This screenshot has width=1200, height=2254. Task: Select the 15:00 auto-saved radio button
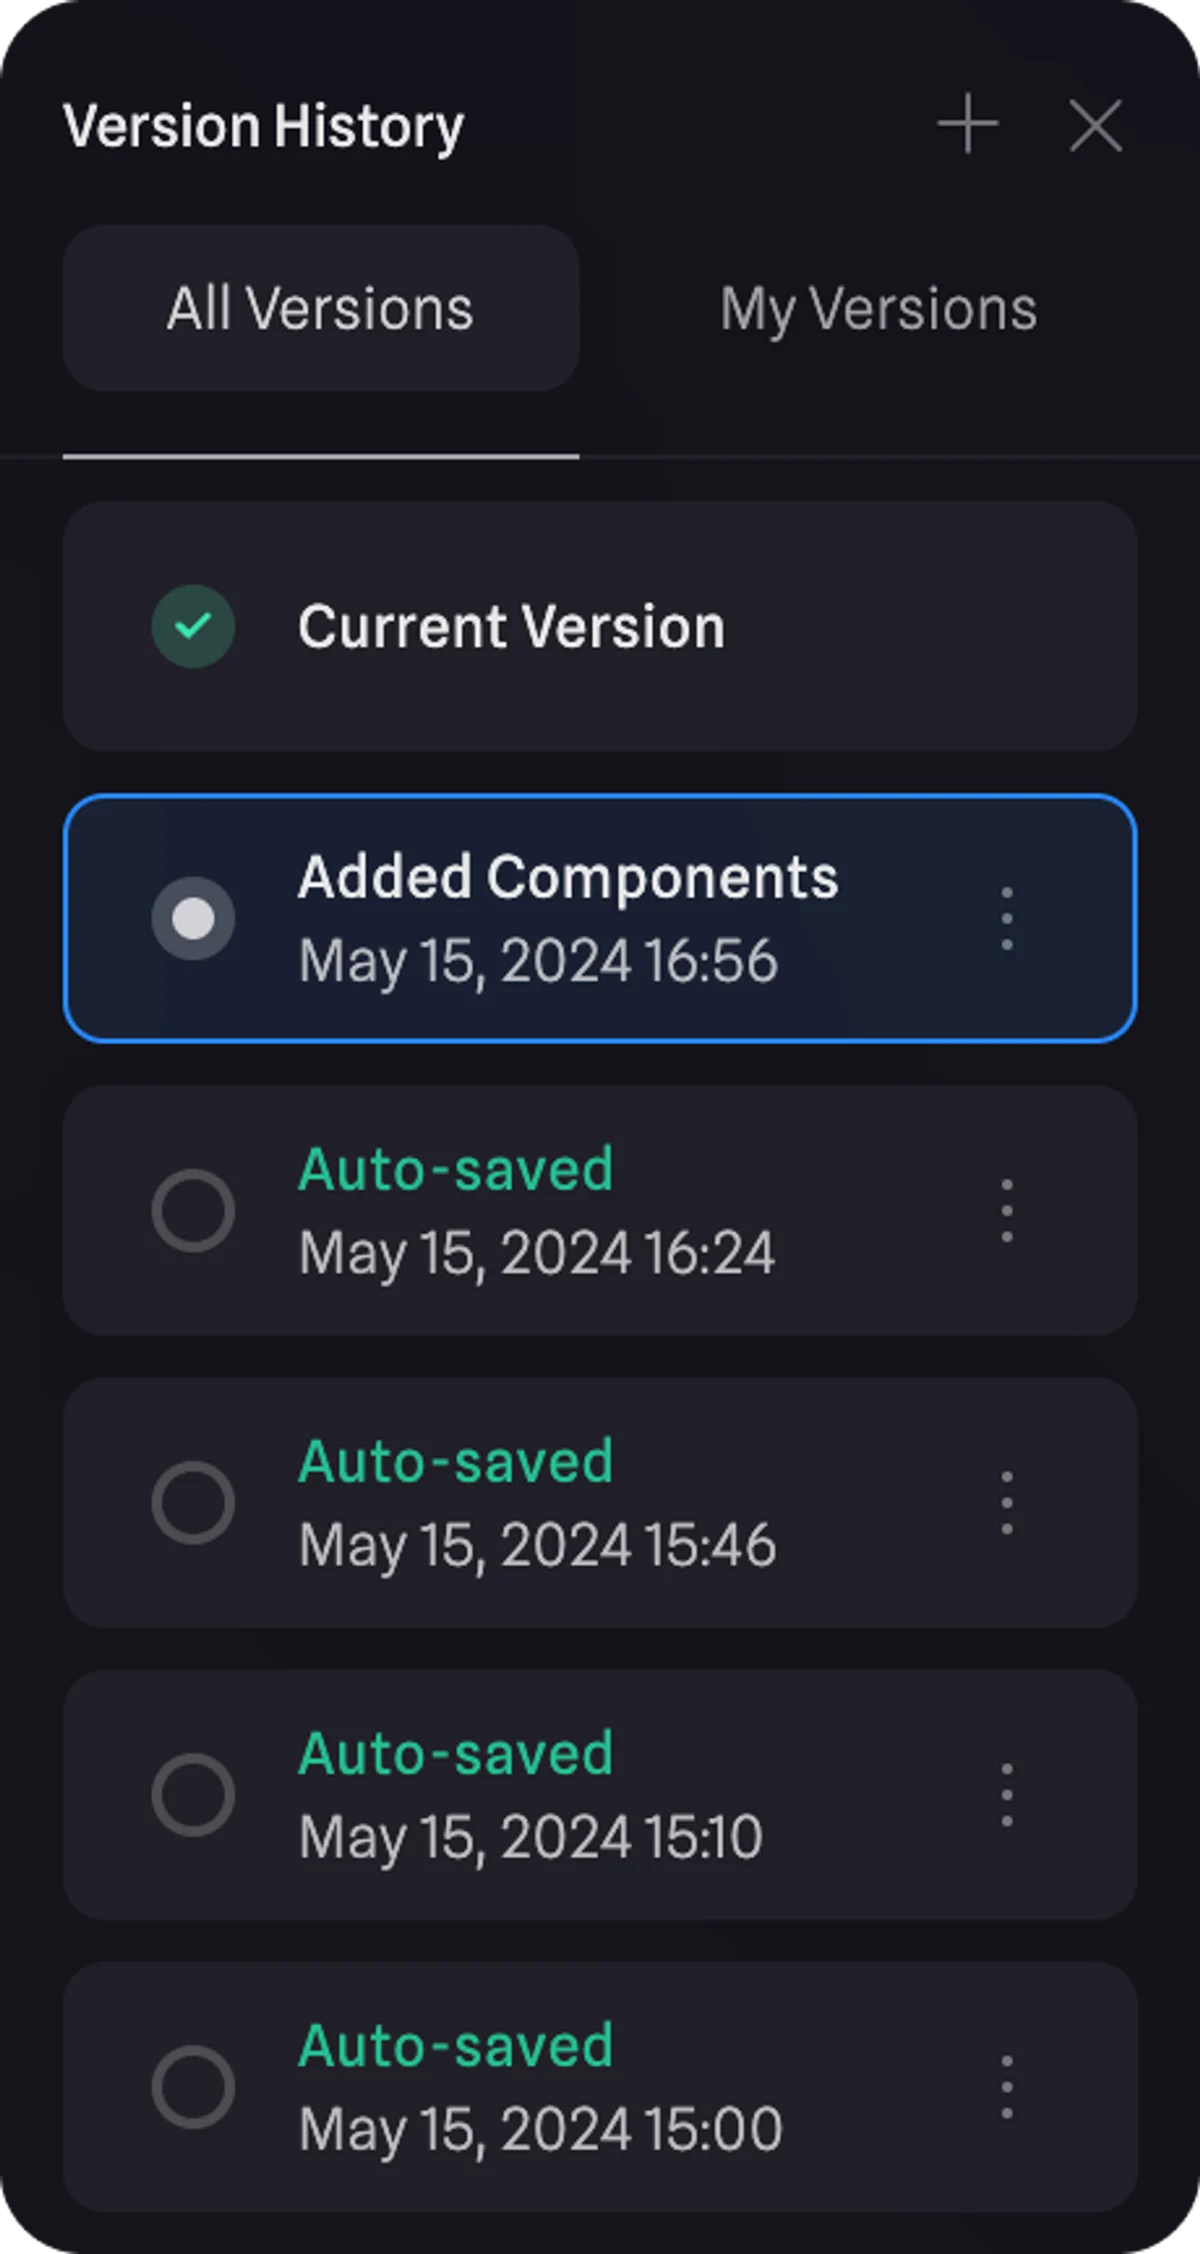click(x=193, y=2086)
